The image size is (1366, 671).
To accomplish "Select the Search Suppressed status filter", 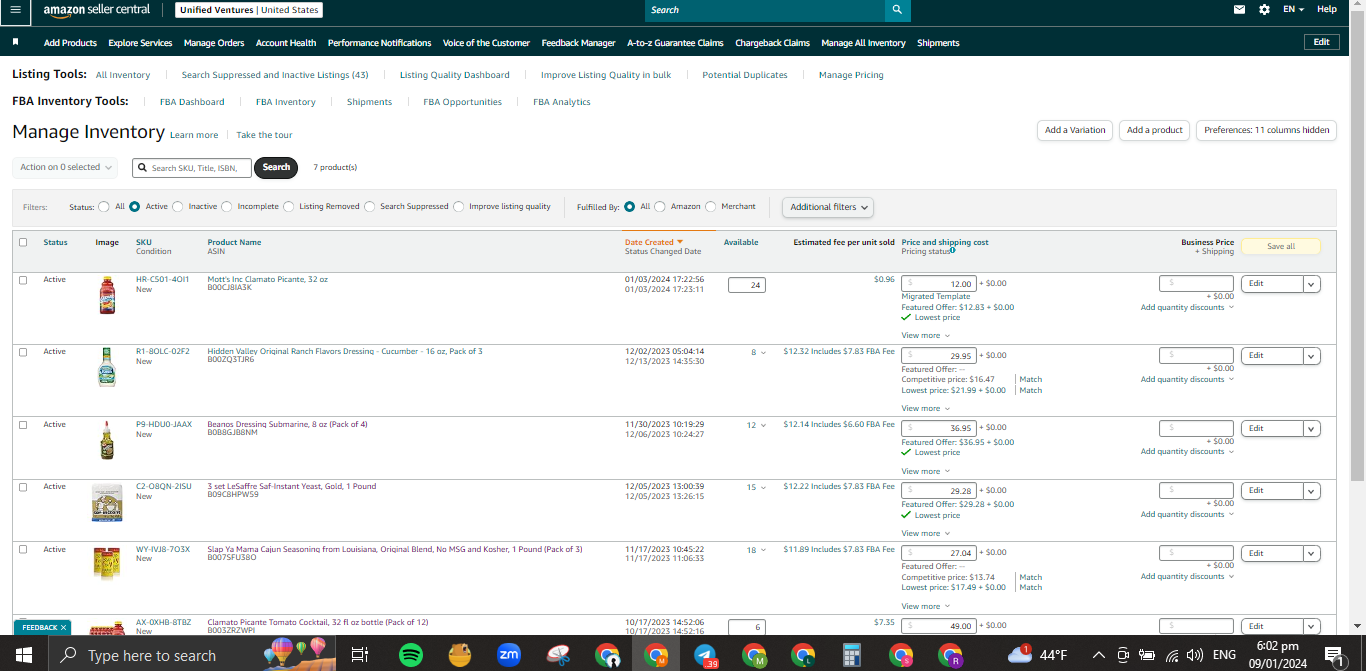I will click(370, 207).
